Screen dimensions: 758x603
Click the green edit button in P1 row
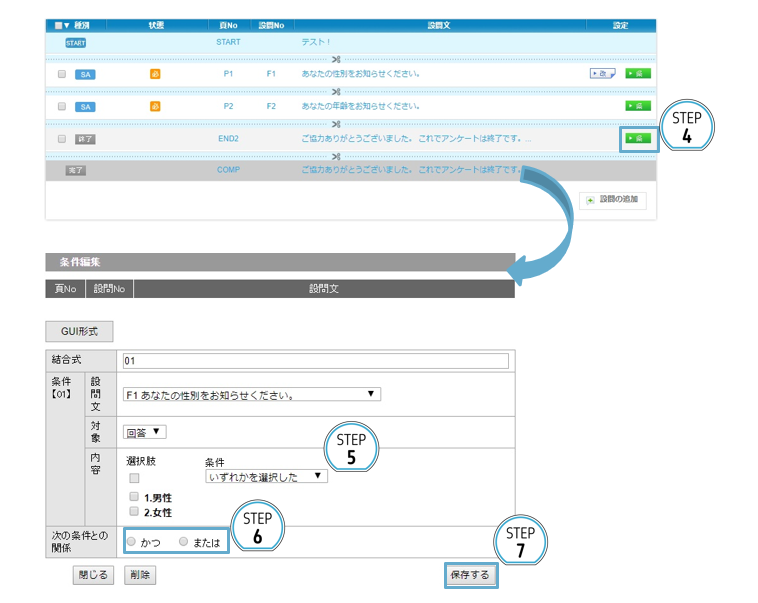tap(637, 73)
